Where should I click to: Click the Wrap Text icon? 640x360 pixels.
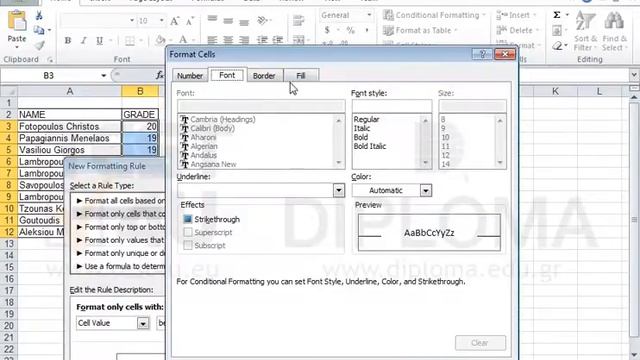point(299,20)
